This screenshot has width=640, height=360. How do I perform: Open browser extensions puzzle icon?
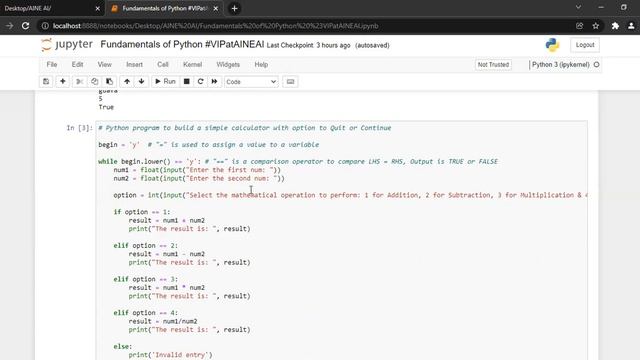(615, 26)
